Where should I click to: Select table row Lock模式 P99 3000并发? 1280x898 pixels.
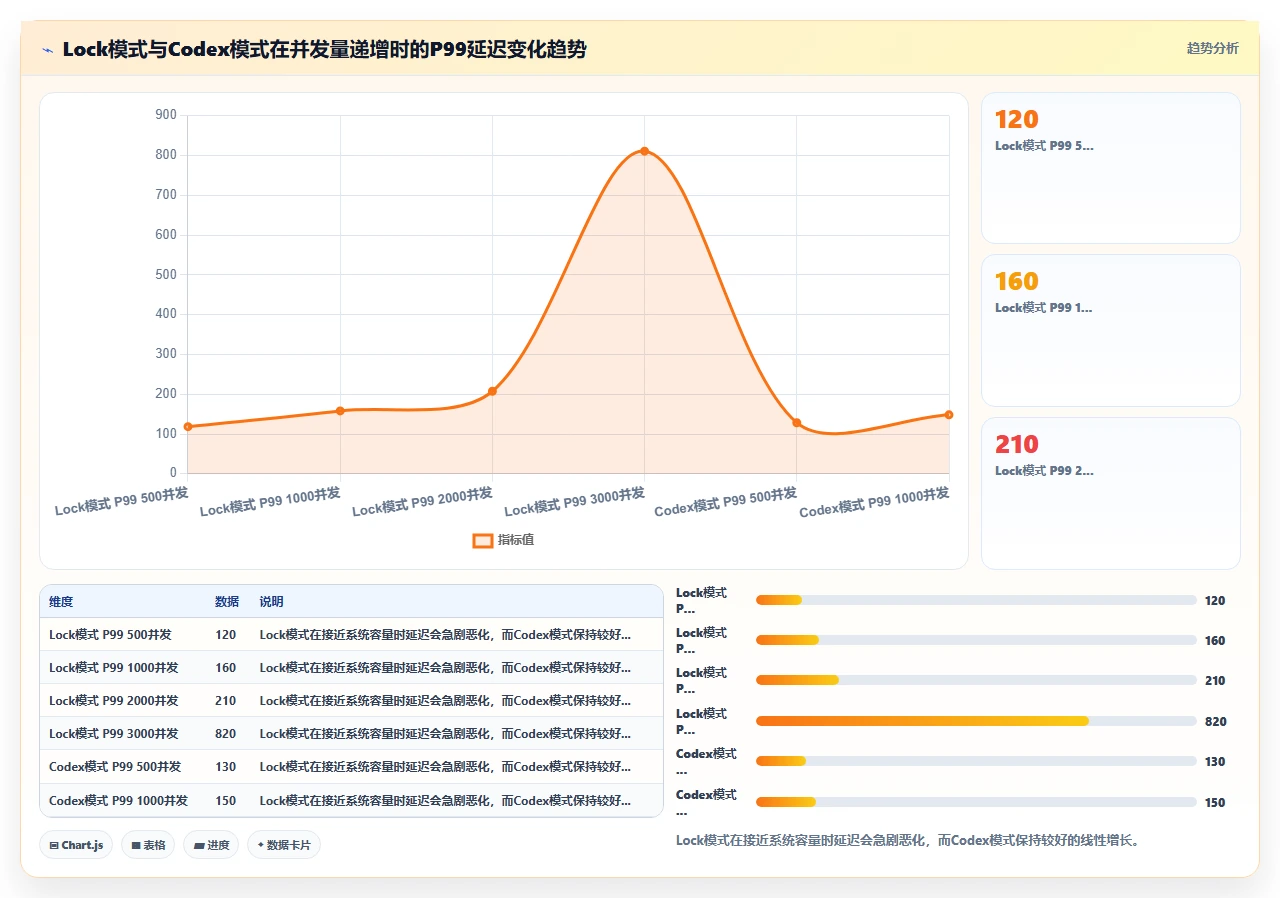click(x=351, y=734)
